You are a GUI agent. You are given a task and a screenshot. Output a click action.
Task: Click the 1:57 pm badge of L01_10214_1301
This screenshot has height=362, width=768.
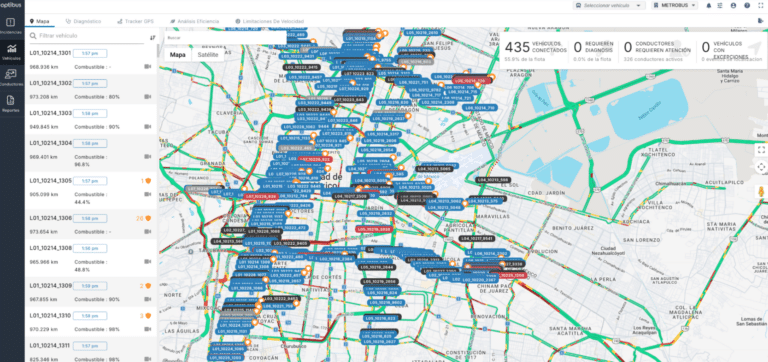(90, 53)
